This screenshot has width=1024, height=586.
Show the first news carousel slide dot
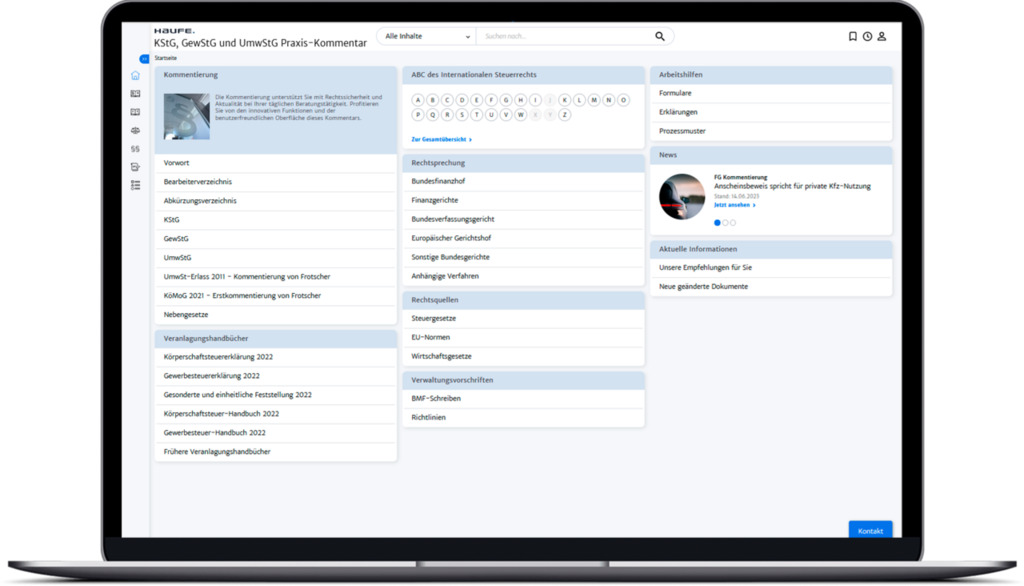717,223
